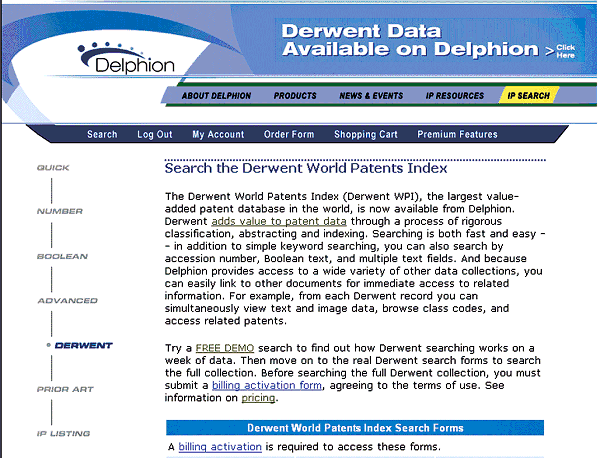This screenshot has width=600, height=458.
Task: Select Advanced search in sidebar
Action: tap(68, 301)
